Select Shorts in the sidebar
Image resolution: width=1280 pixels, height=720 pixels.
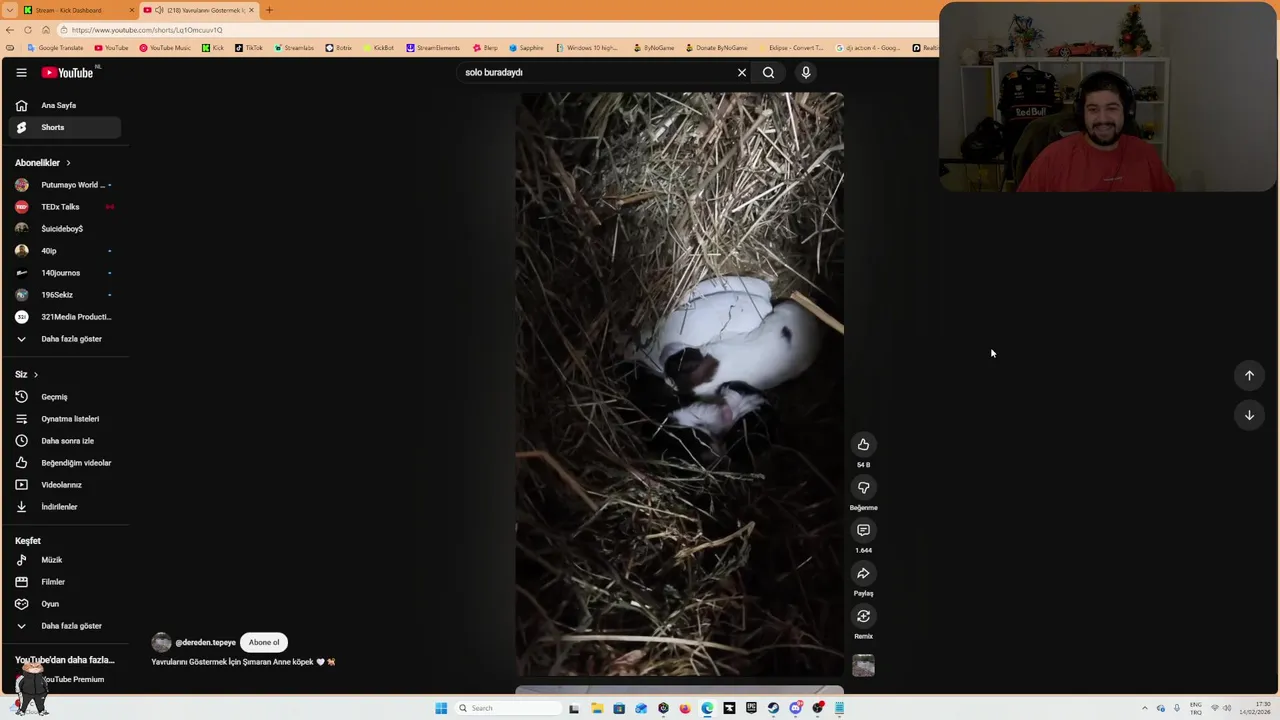point(64,127)
